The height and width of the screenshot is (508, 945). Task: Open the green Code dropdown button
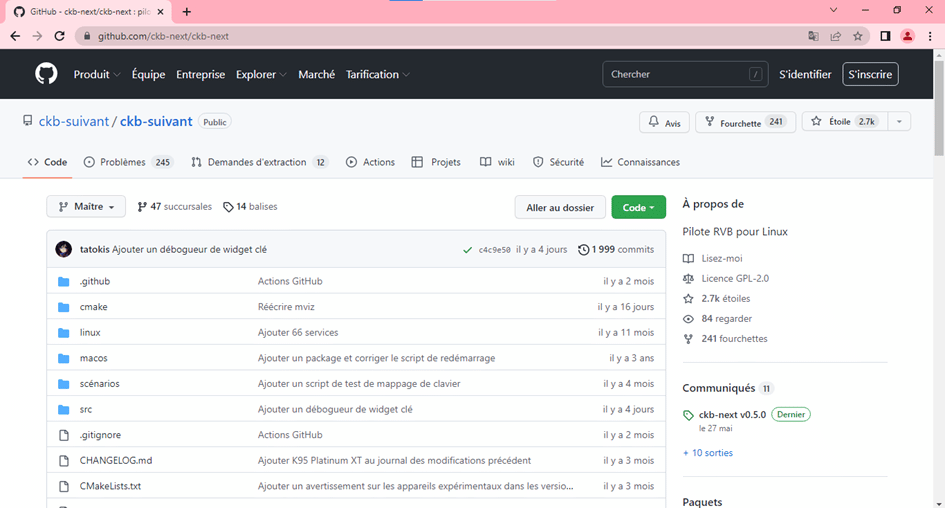click(x=638, y=207)
